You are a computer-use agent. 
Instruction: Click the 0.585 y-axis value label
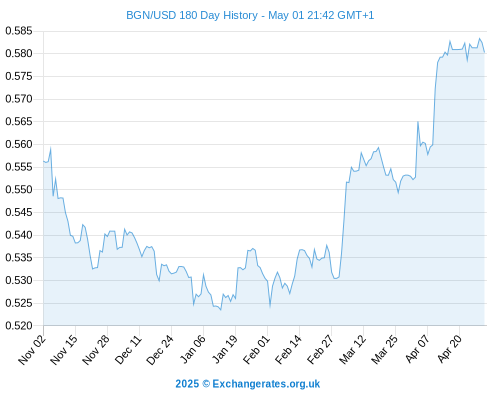tap(19, 31)
